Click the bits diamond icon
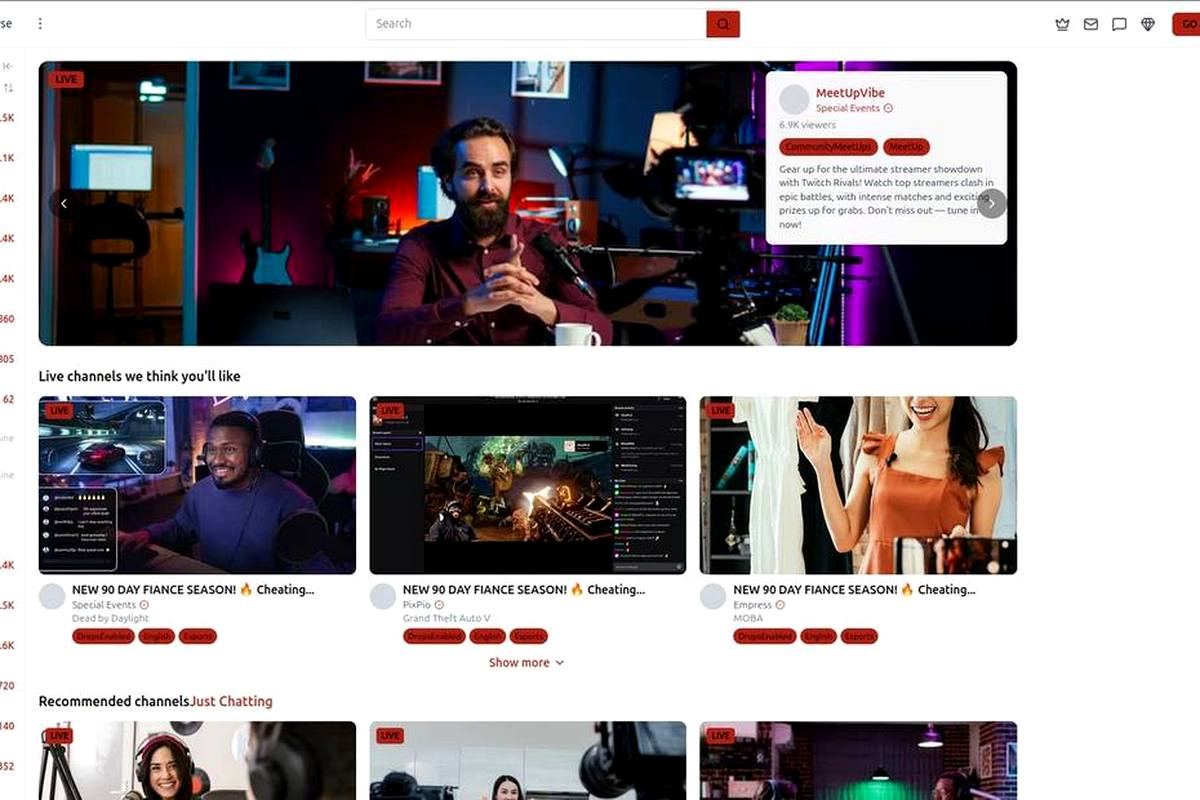 [x=1147, y=24]
